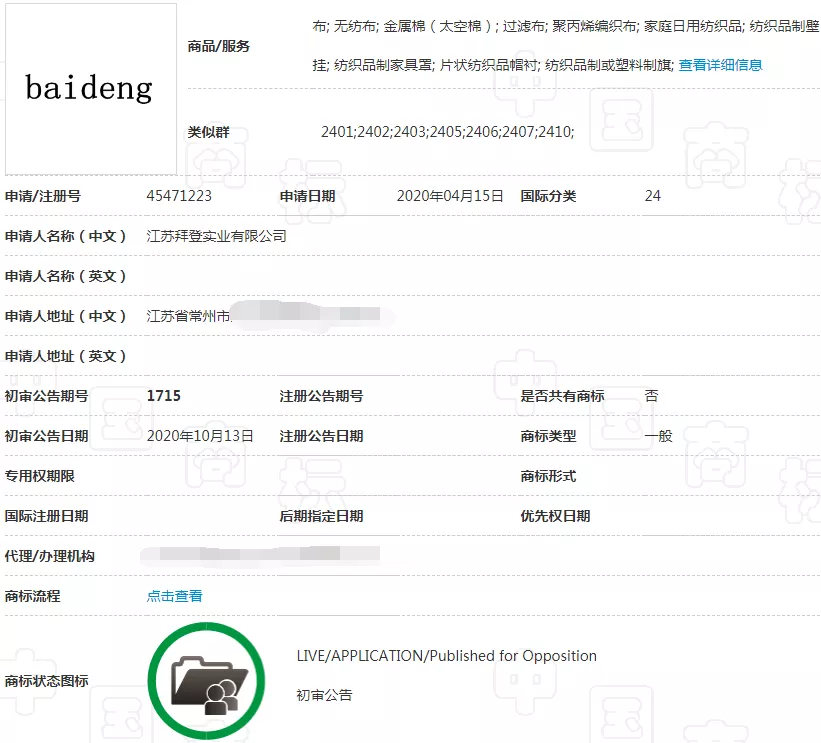Image resolution: width=821 pixels, height=743 pixels.
Task: Click the applicant name 江苏拜登实业有限公司
Action: [x=215, y=236]
